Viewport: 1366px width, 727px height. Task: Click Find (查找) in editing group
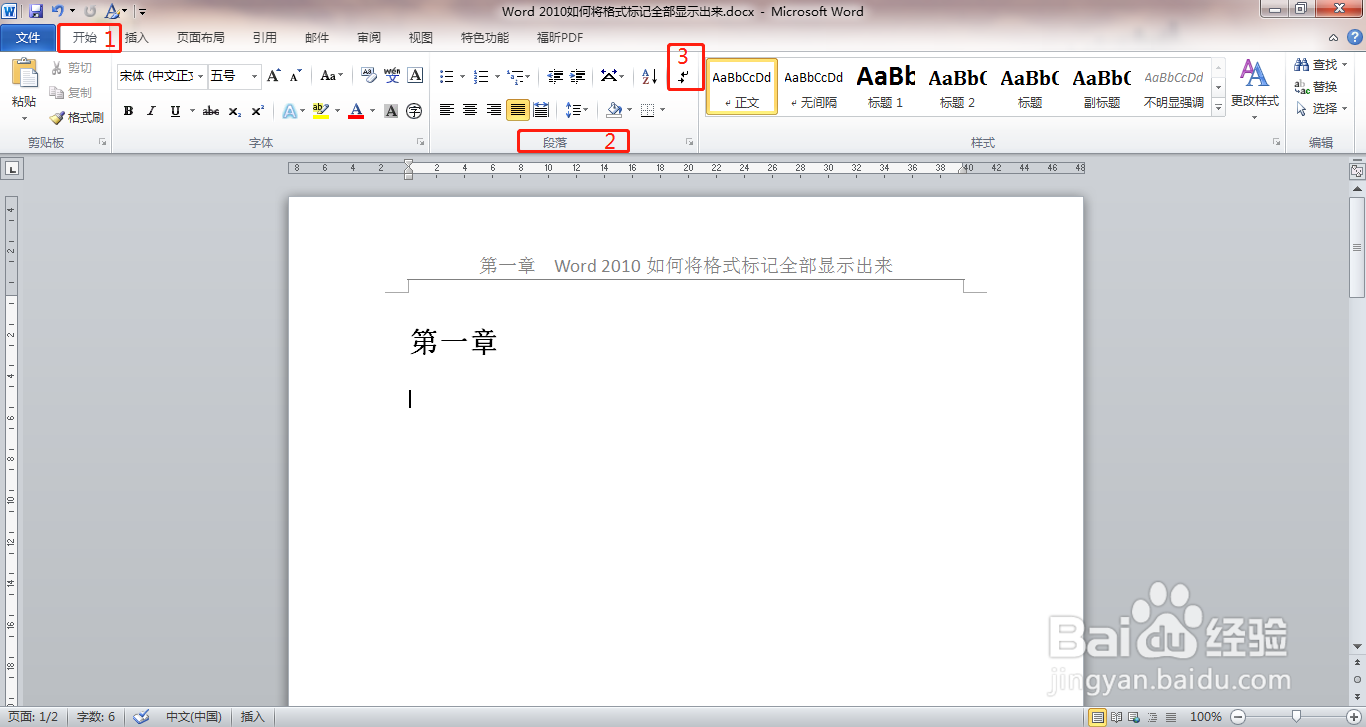pos(1316,65)
